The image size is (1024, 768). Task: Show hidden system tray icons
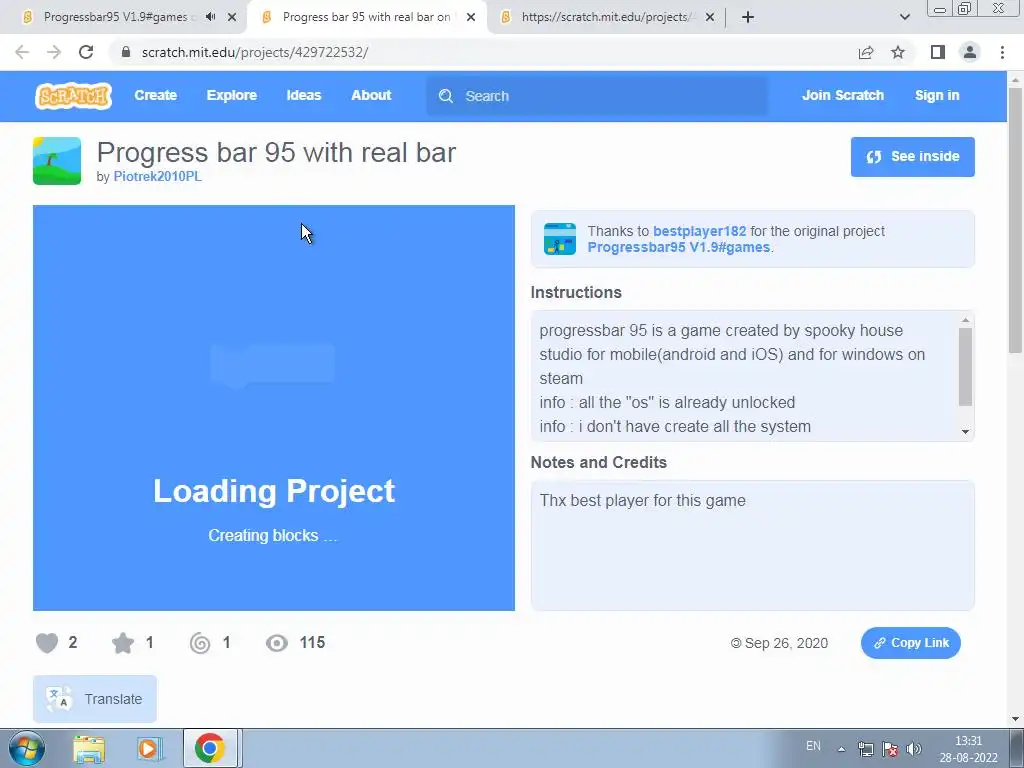coord(842,749)
